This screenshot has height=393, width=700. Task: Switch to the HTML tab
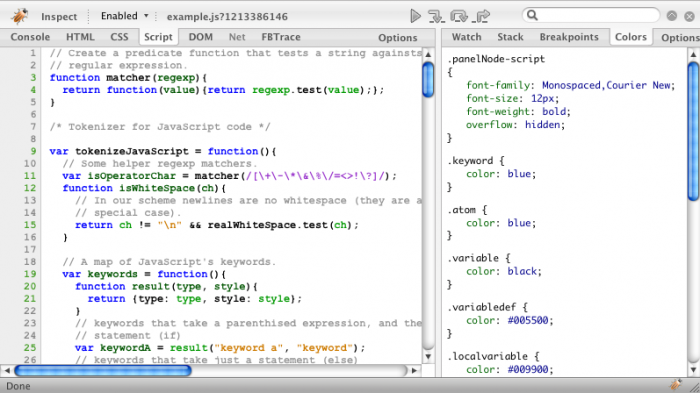(x=80, y=37)
